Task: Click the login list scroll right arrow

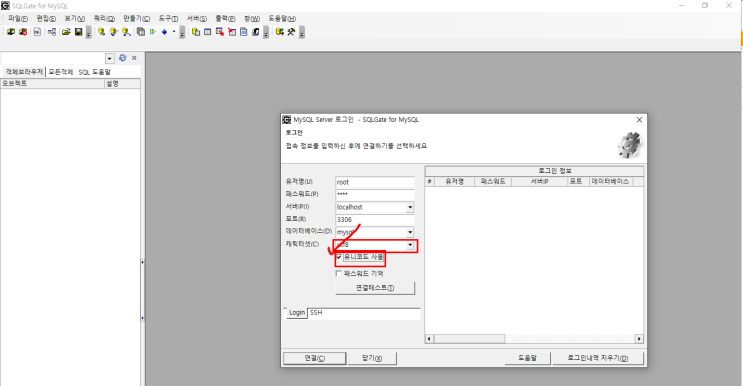Action: [639, 339]
